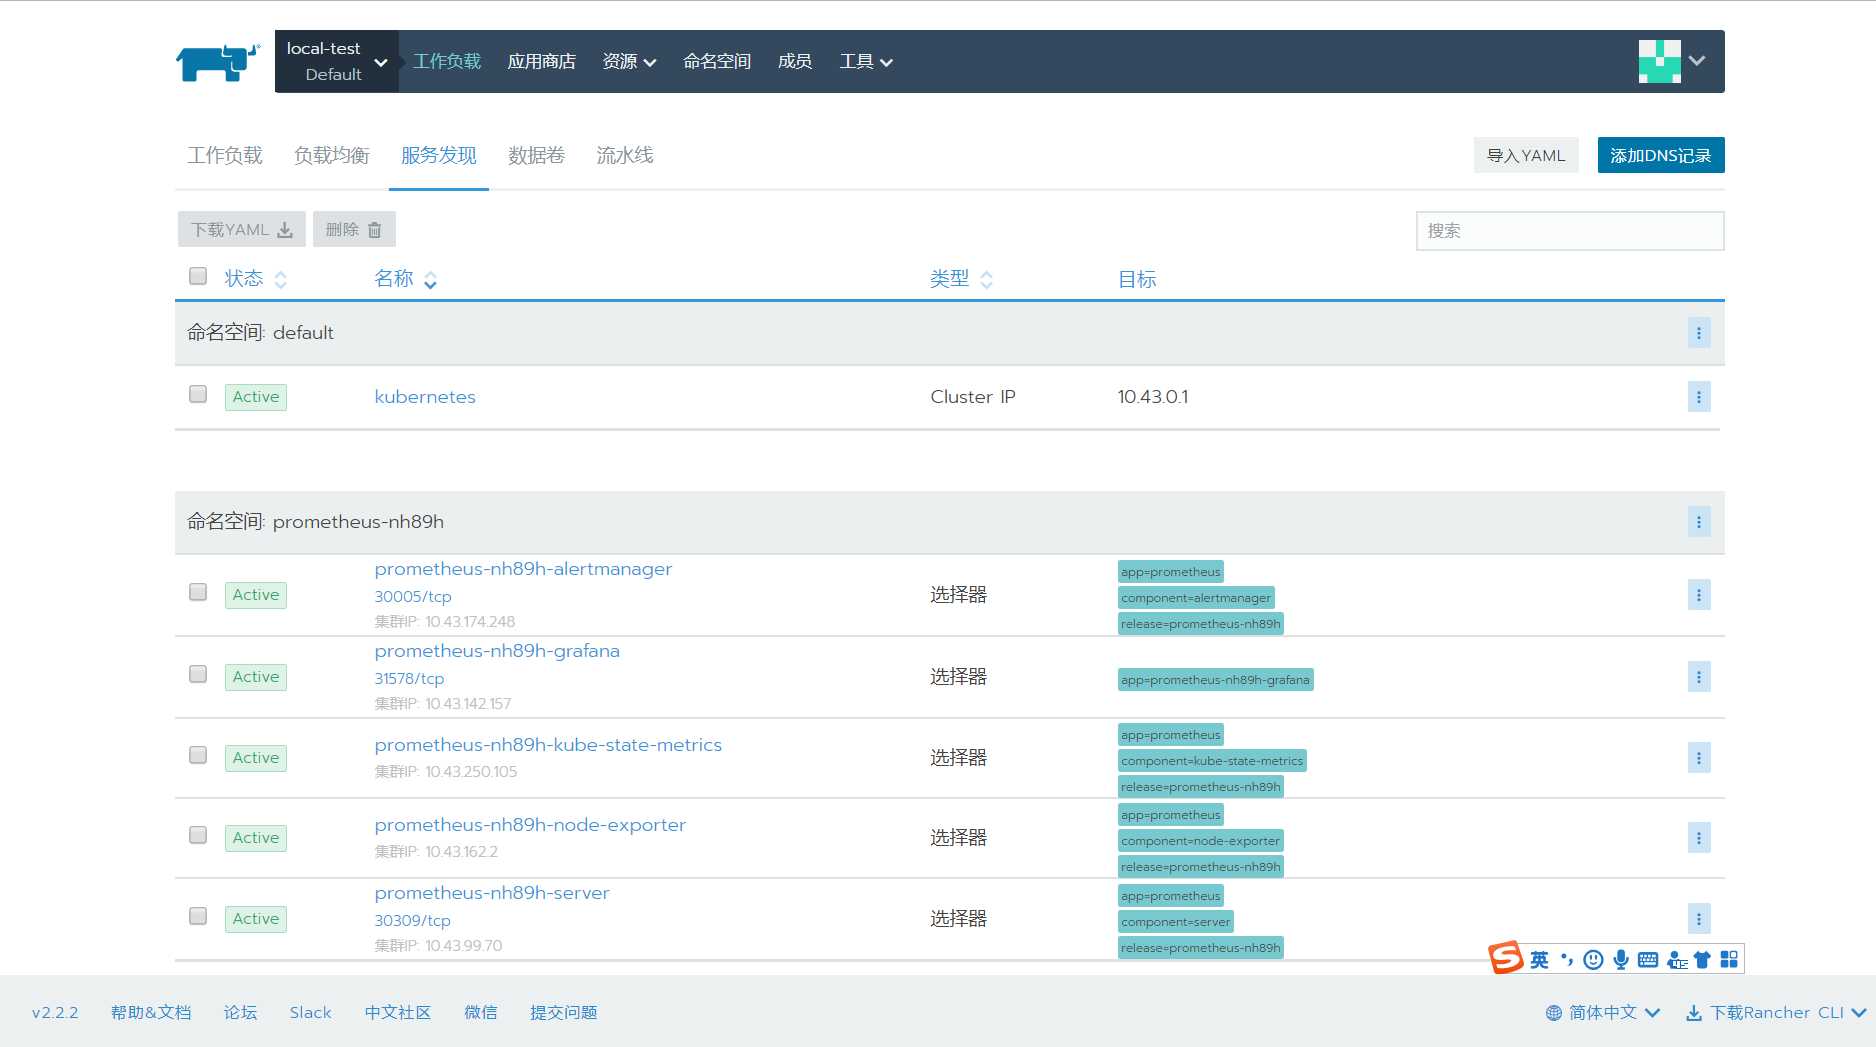Click the 搜索 search input field
Image resolution: width=1876 pixels, height=1047 pixels.
pyautogui.click(x=1570, y=231)
